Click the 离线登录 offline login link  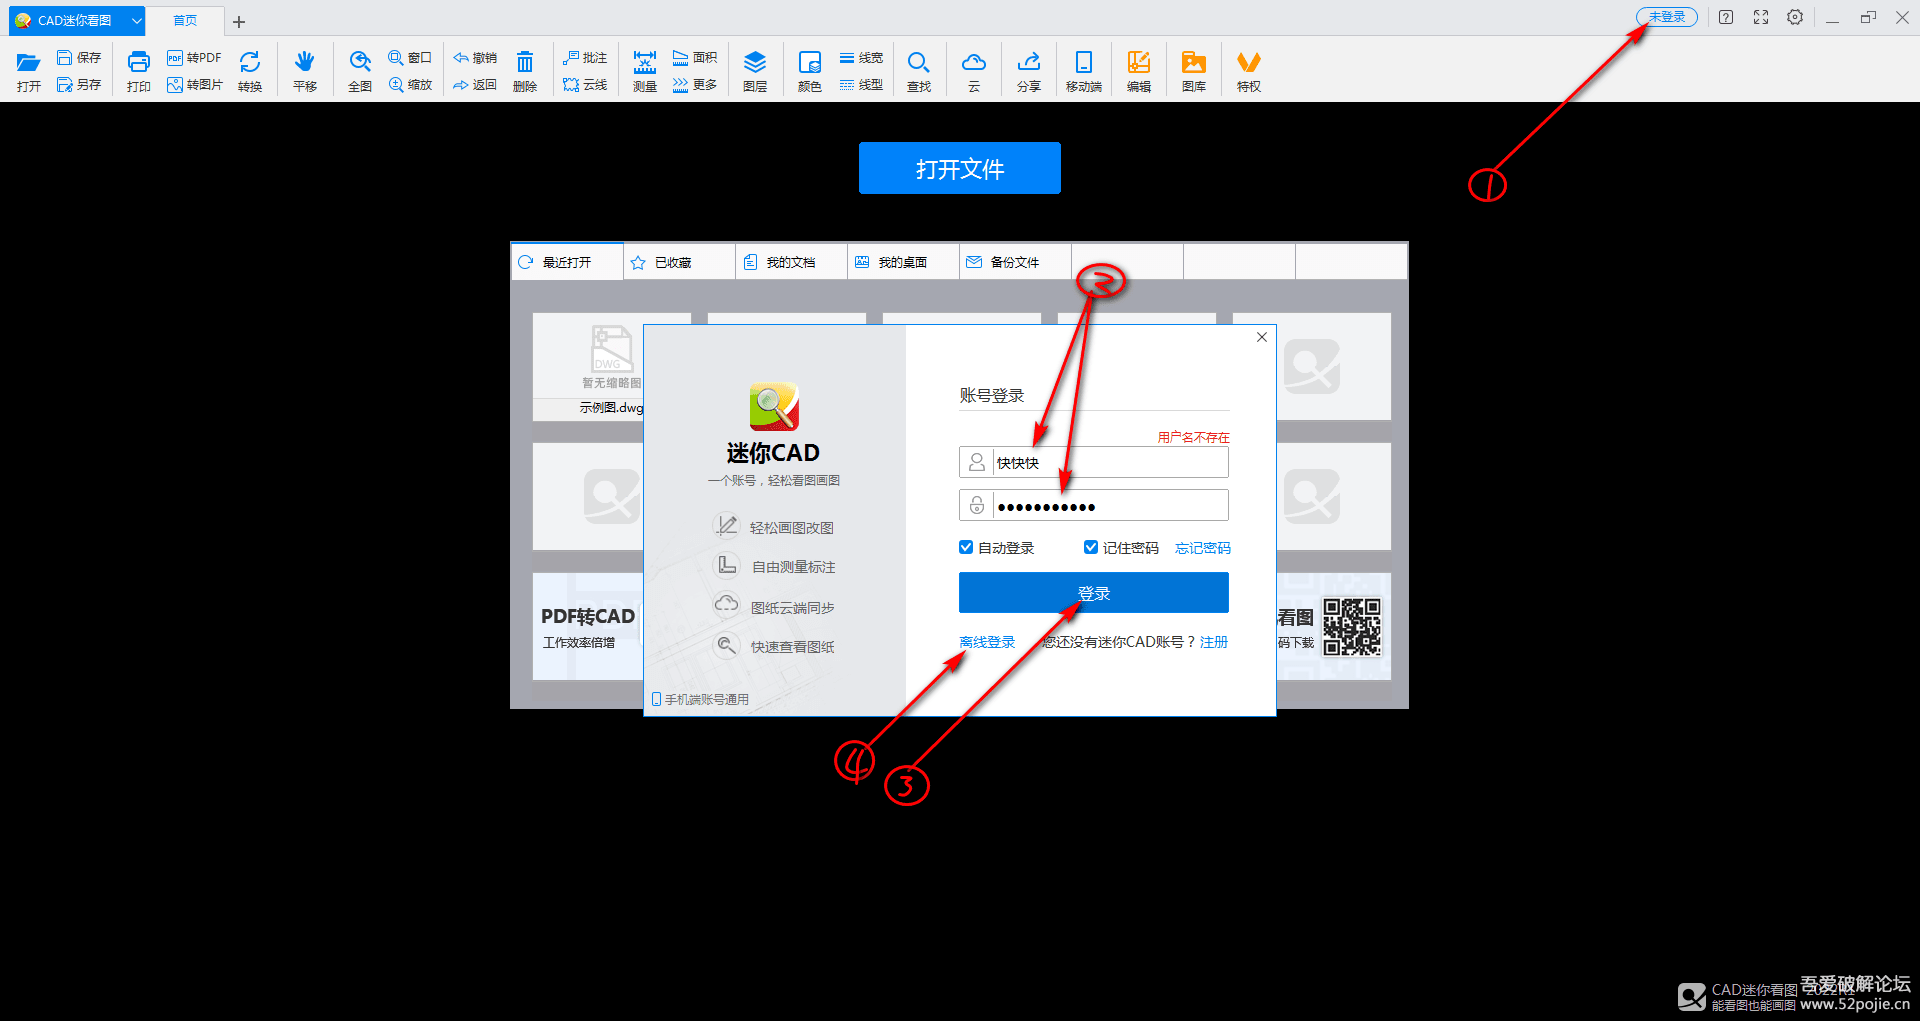click(x=987, y=642)
